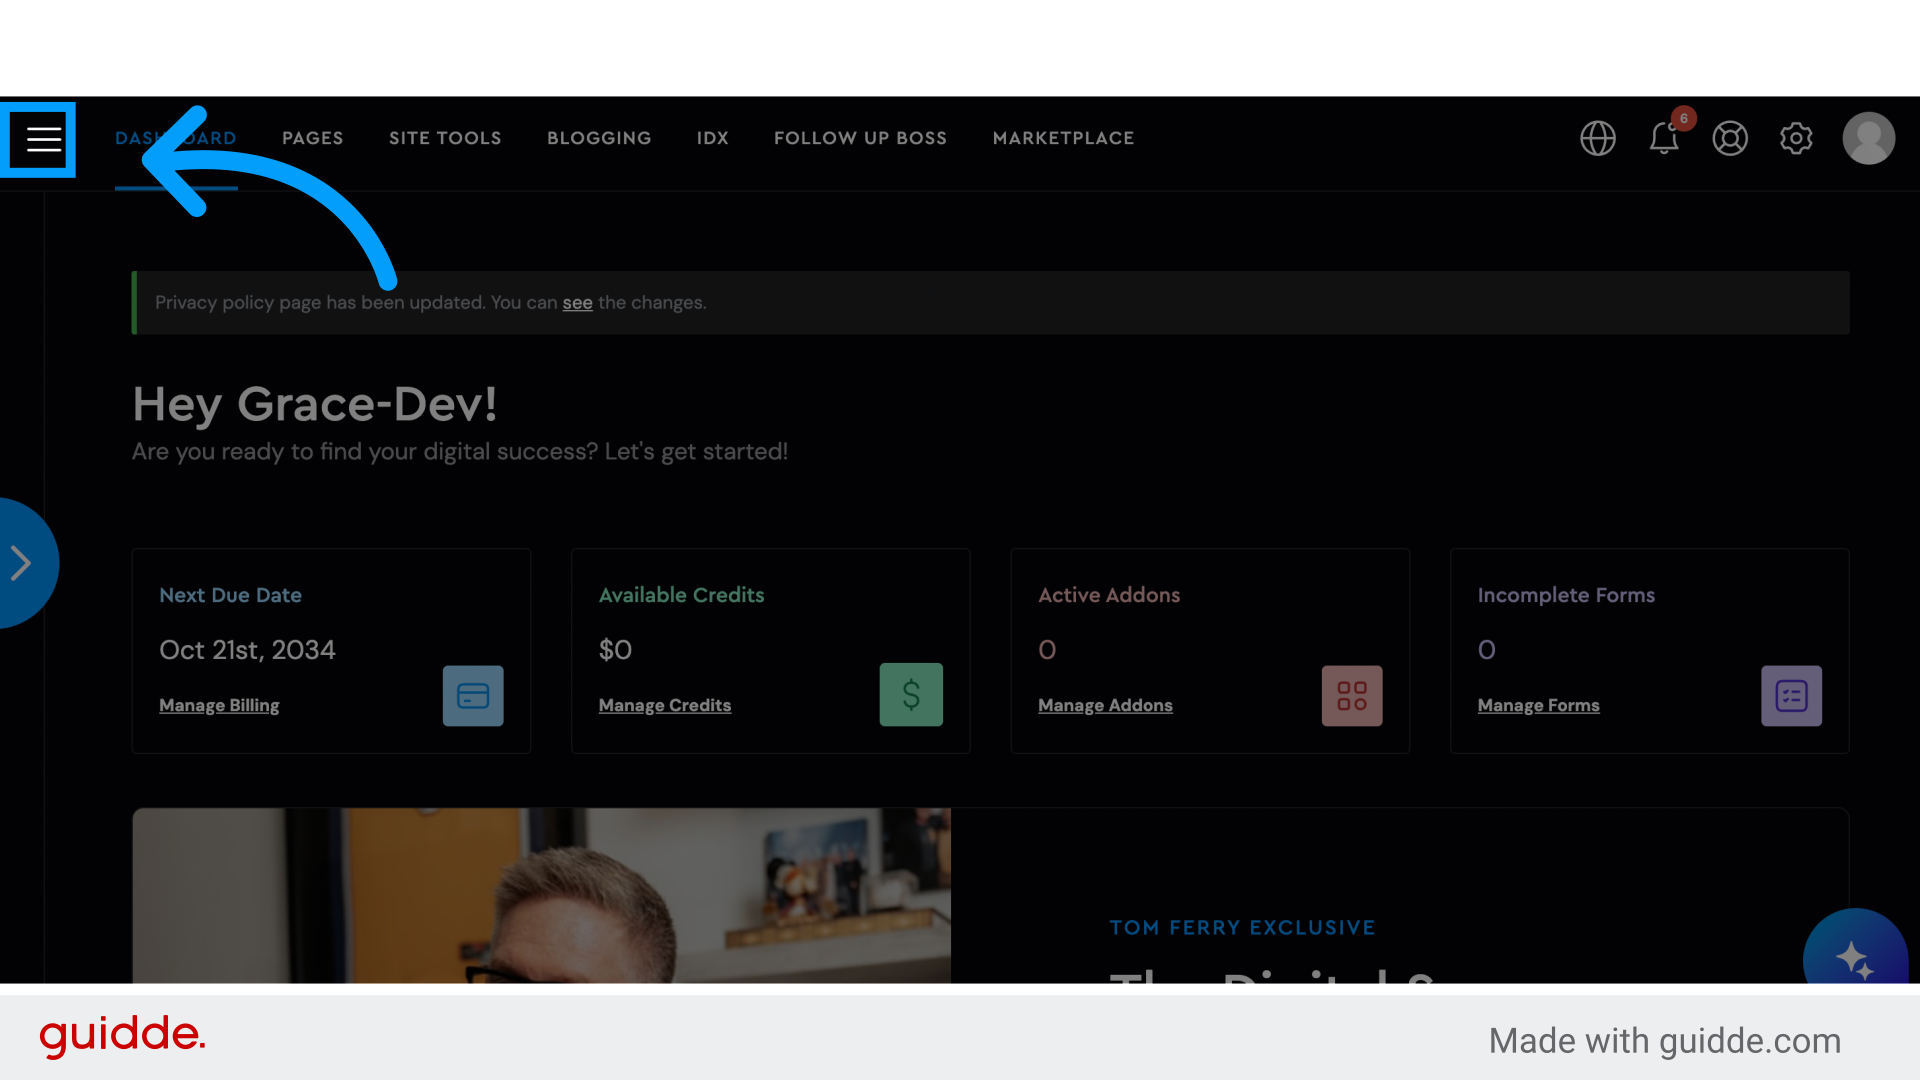
Task: Click the globe website icon
Action: (1597, 138)
